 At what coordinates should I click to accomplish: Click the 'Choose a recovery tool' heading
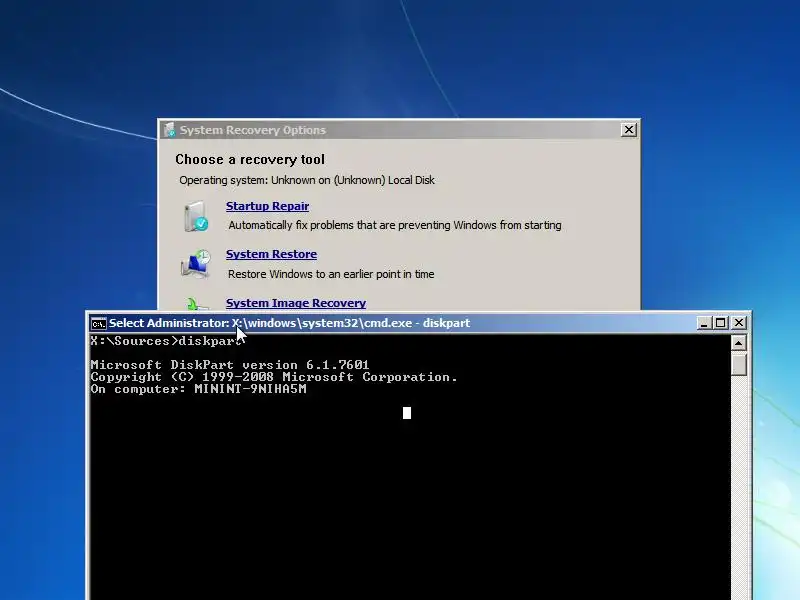coord(250,160)
